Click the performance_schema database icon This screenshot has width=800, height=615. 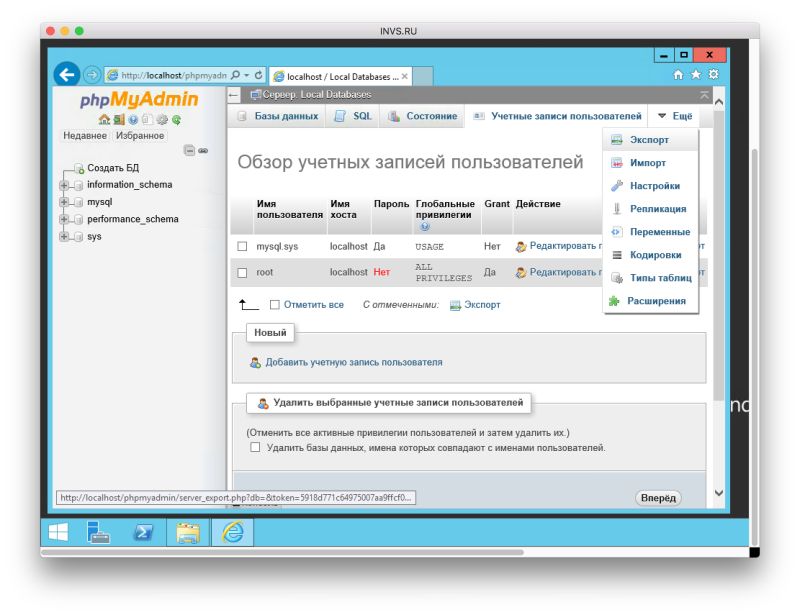point(79,219)
